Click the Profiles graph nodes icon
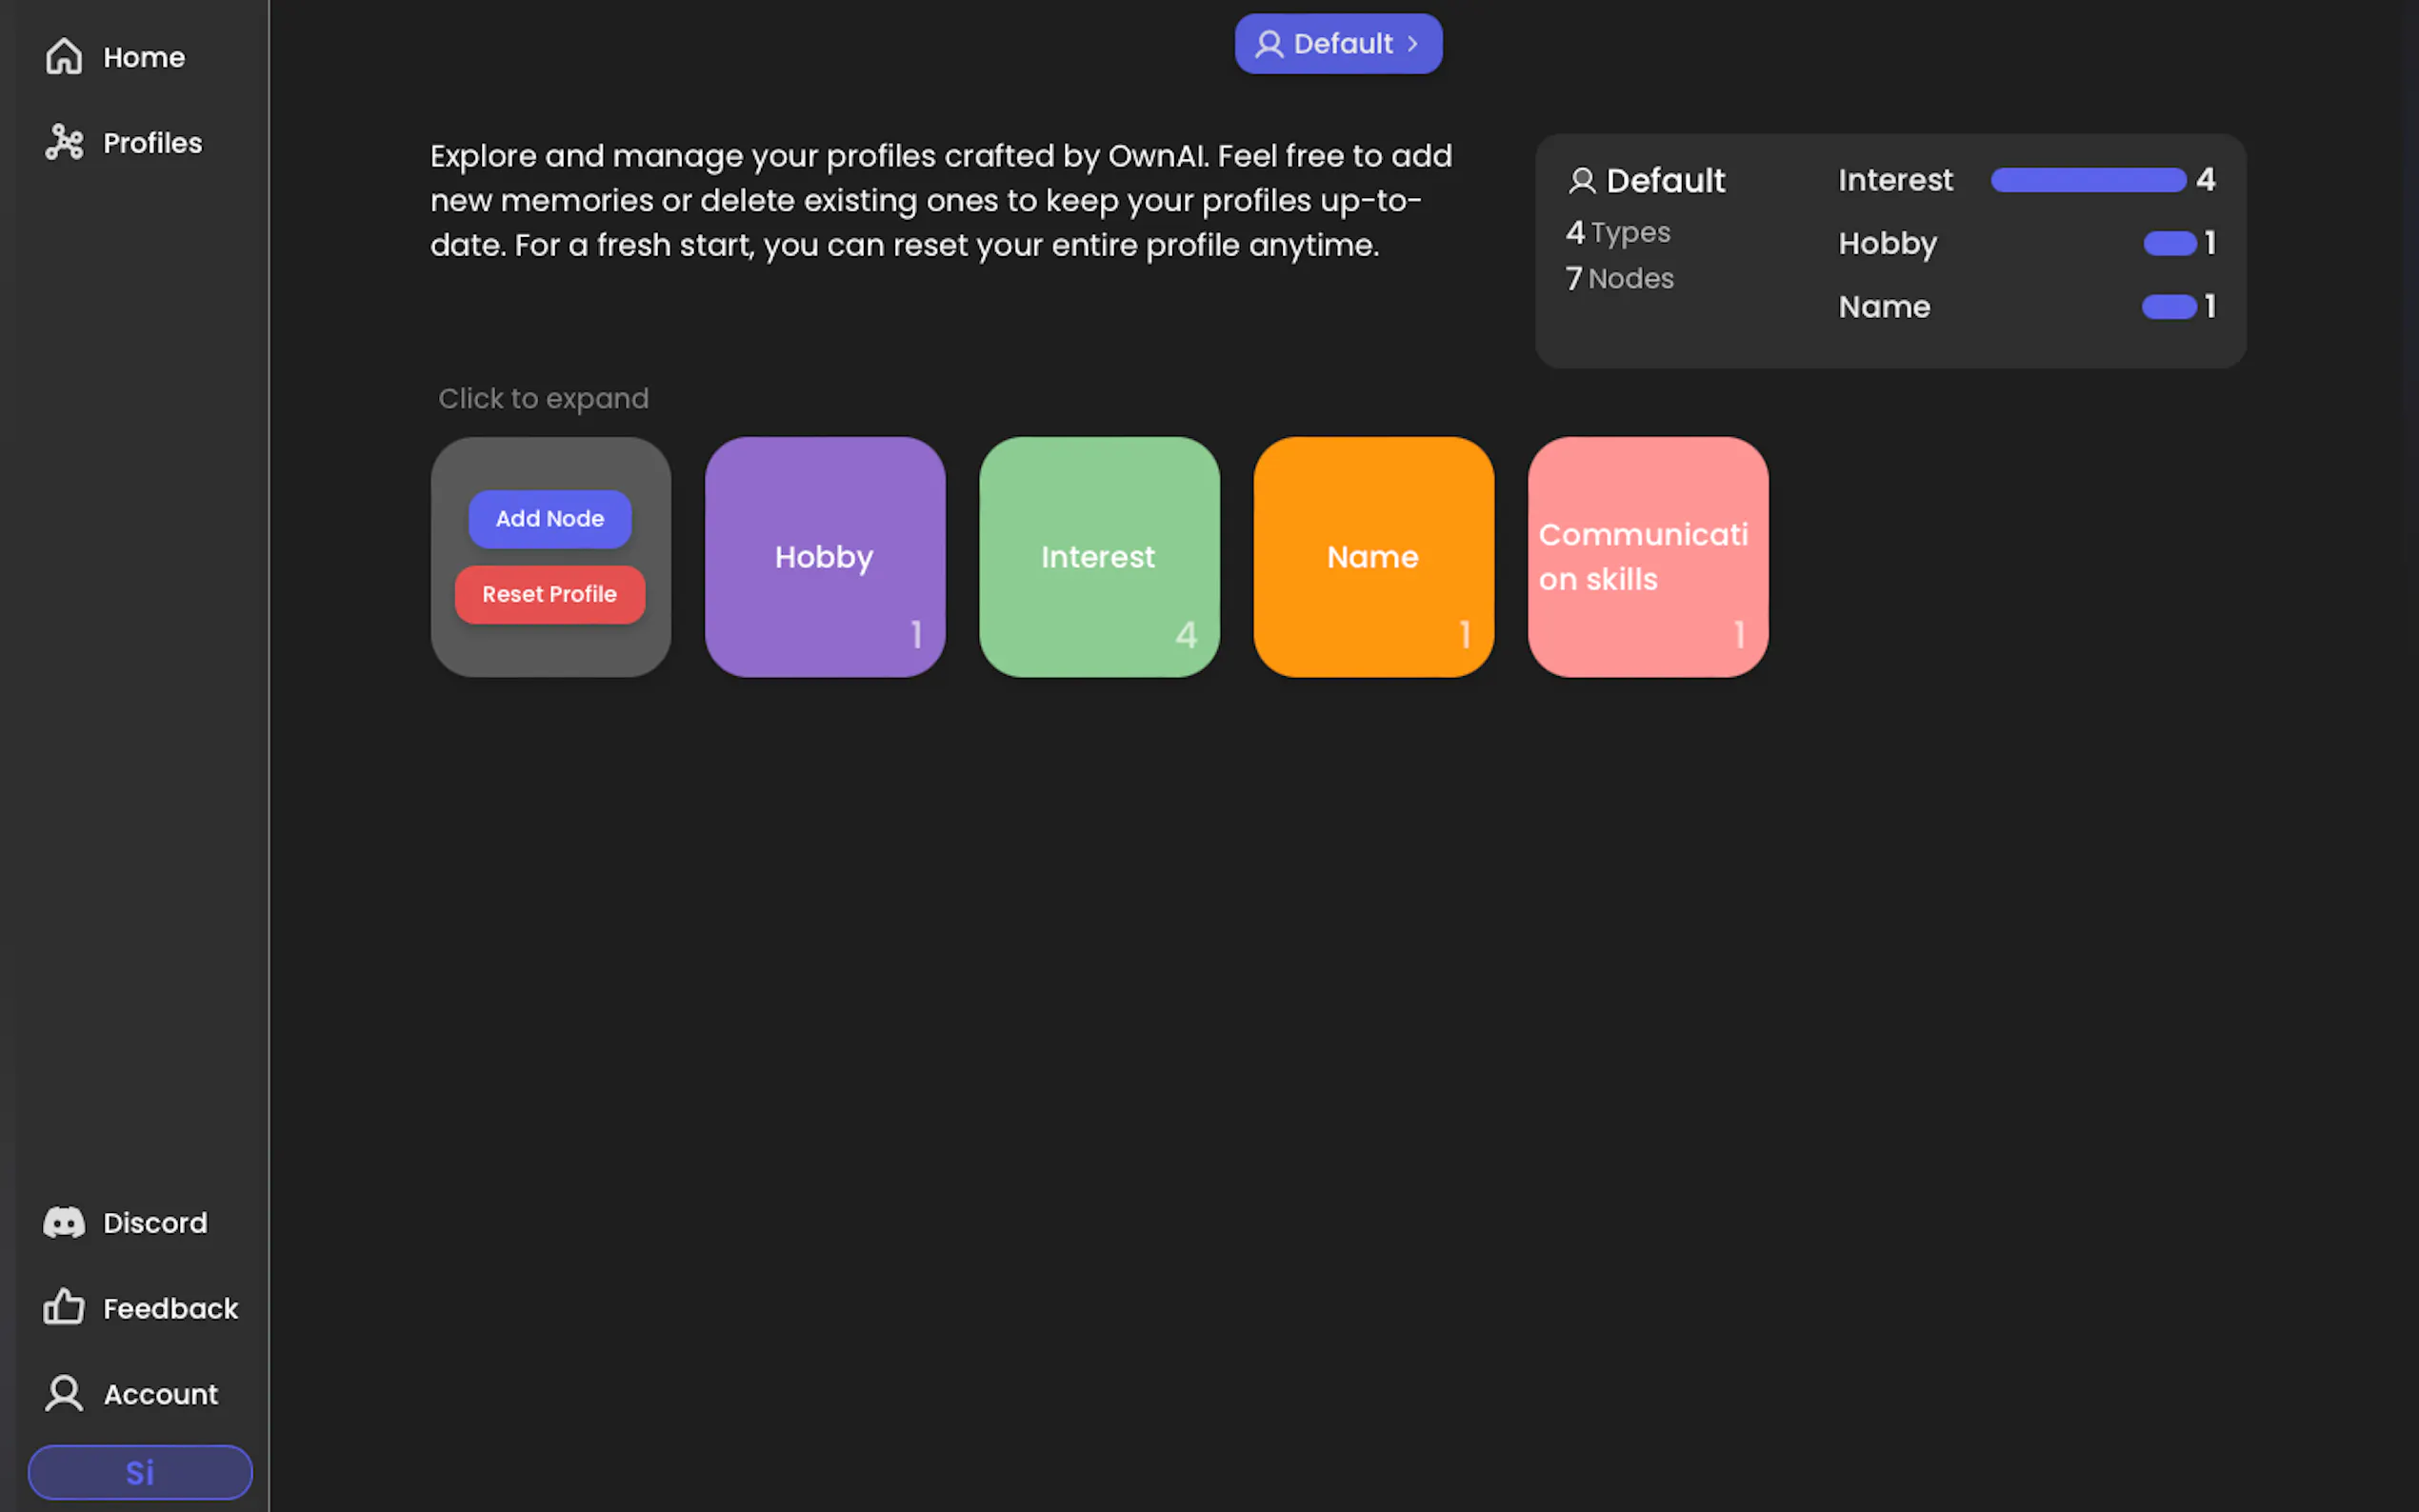Image resolution: width=2419 pixels, height=1512 pixels. (x=64, y=142)
